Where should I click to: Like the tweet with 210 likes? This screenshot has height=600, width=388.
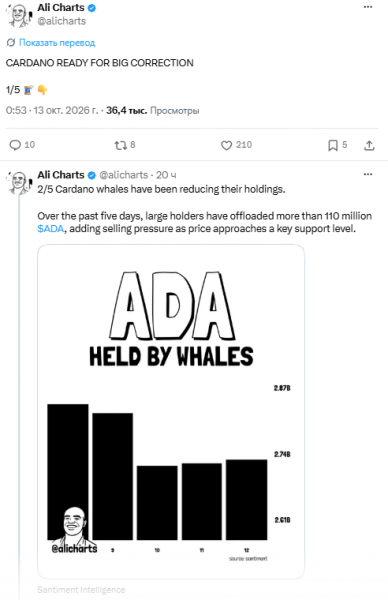(226, 145)
